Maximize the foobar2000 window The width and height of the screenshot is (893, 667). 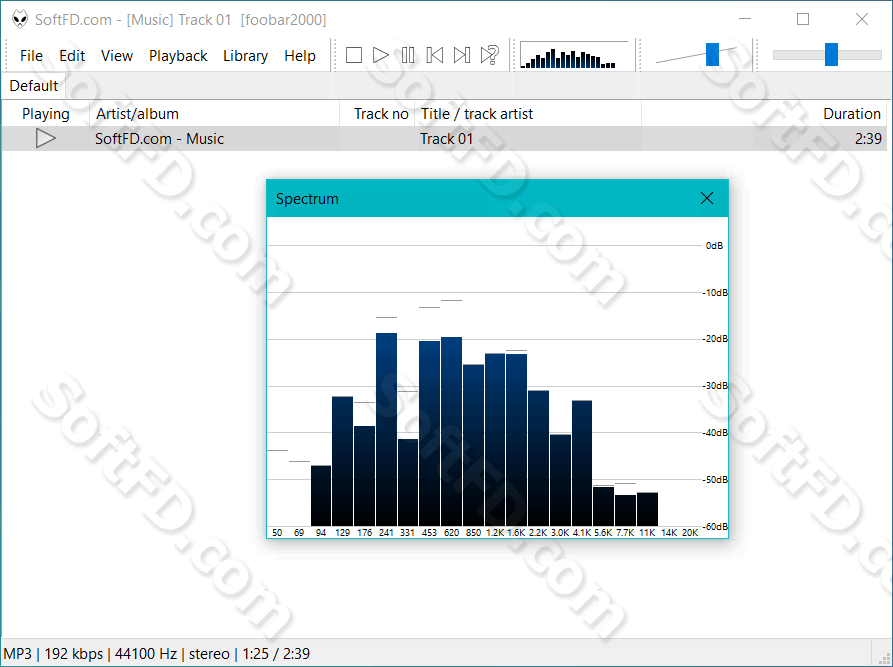pos(803,19)
